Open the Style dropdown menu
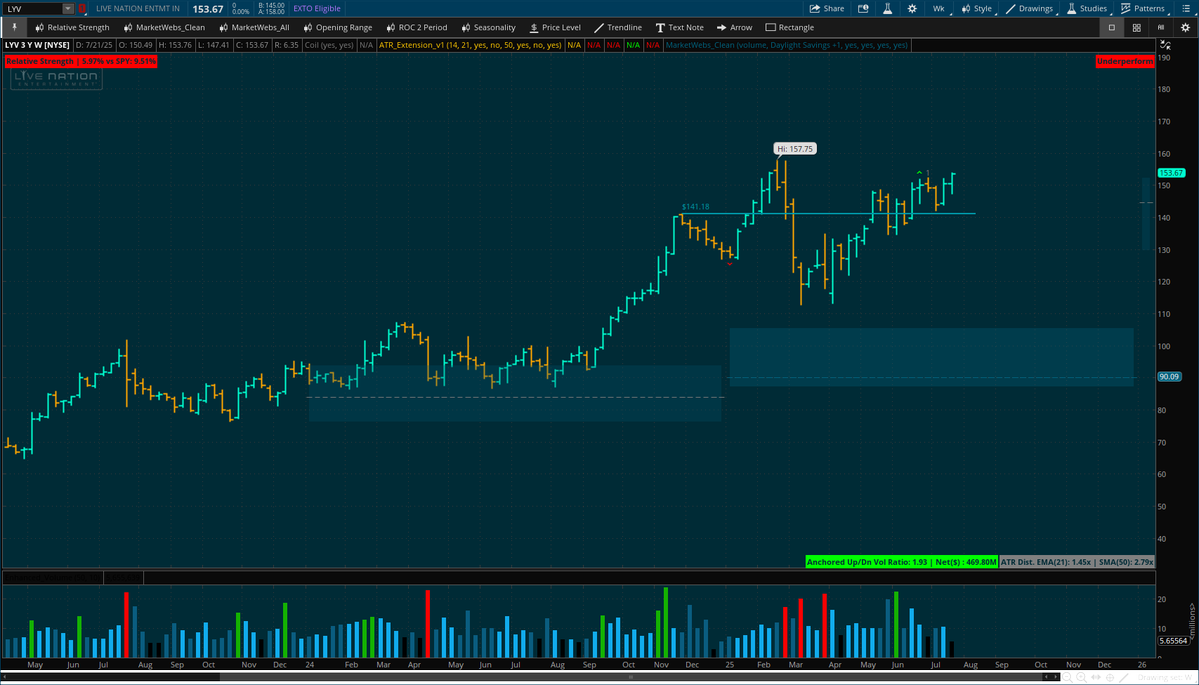This screenshot has height=685, width=1199. tap(978, 8)
